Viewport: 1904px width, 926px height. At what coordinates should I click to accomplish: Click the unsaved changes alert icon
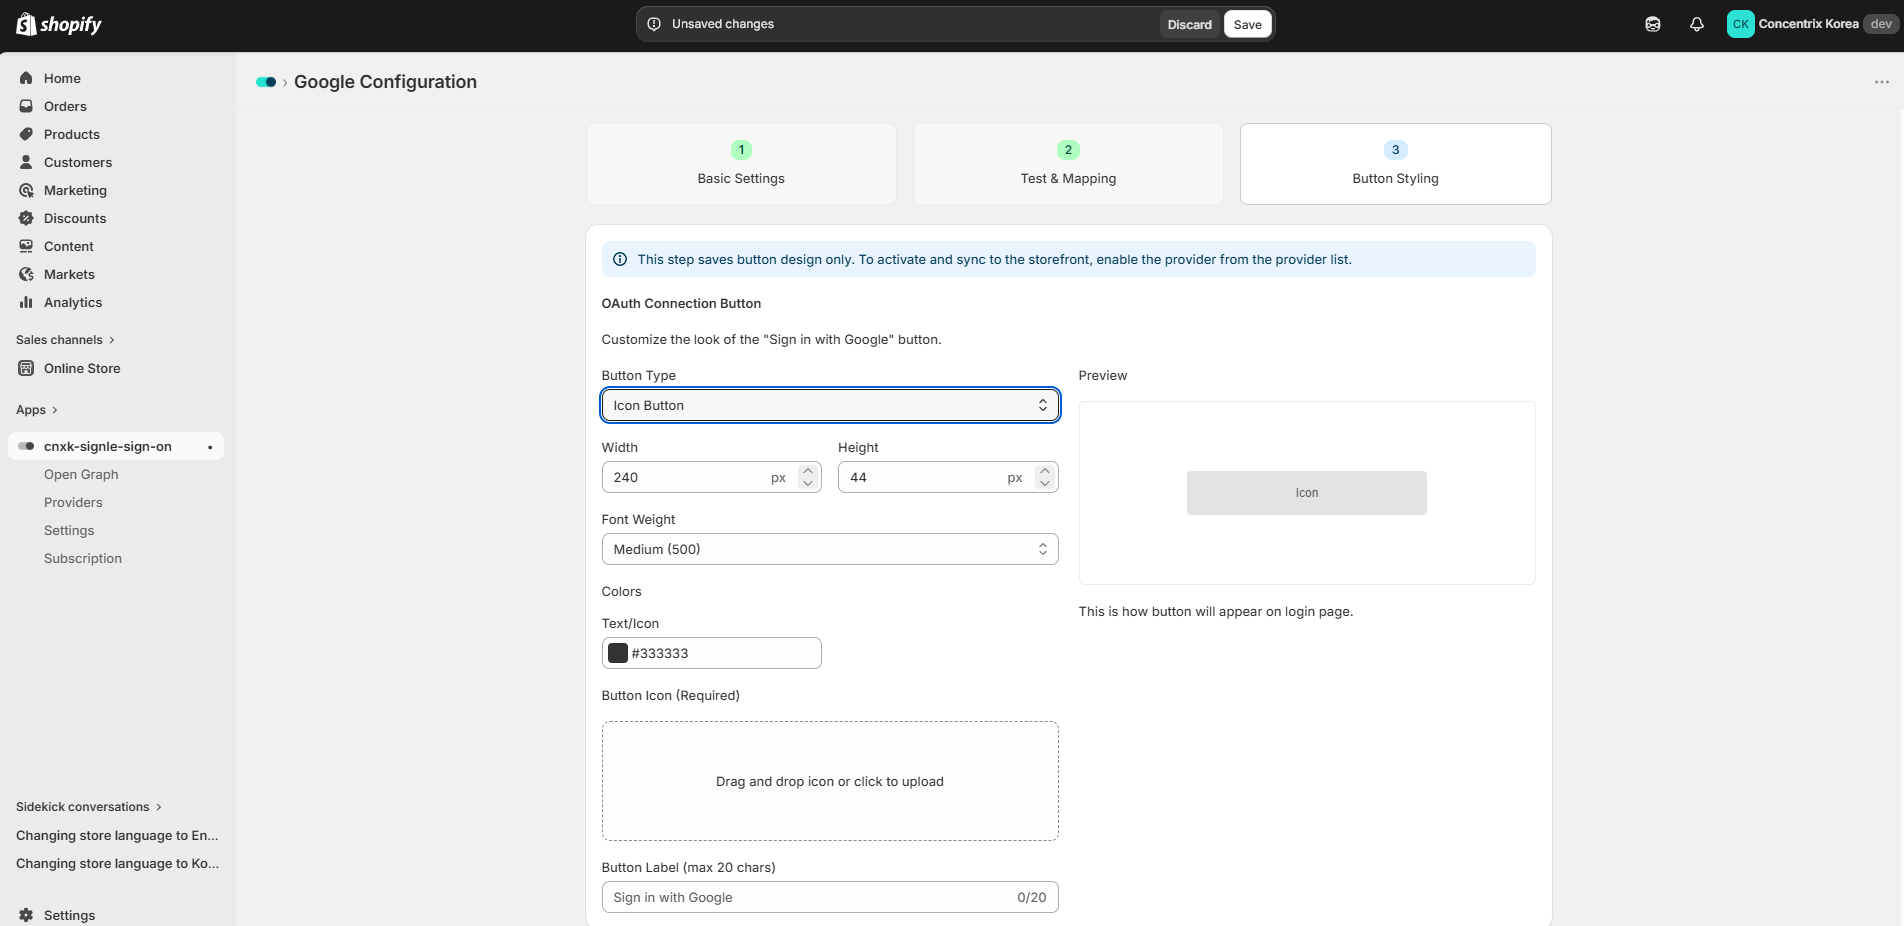coord(654,24)
